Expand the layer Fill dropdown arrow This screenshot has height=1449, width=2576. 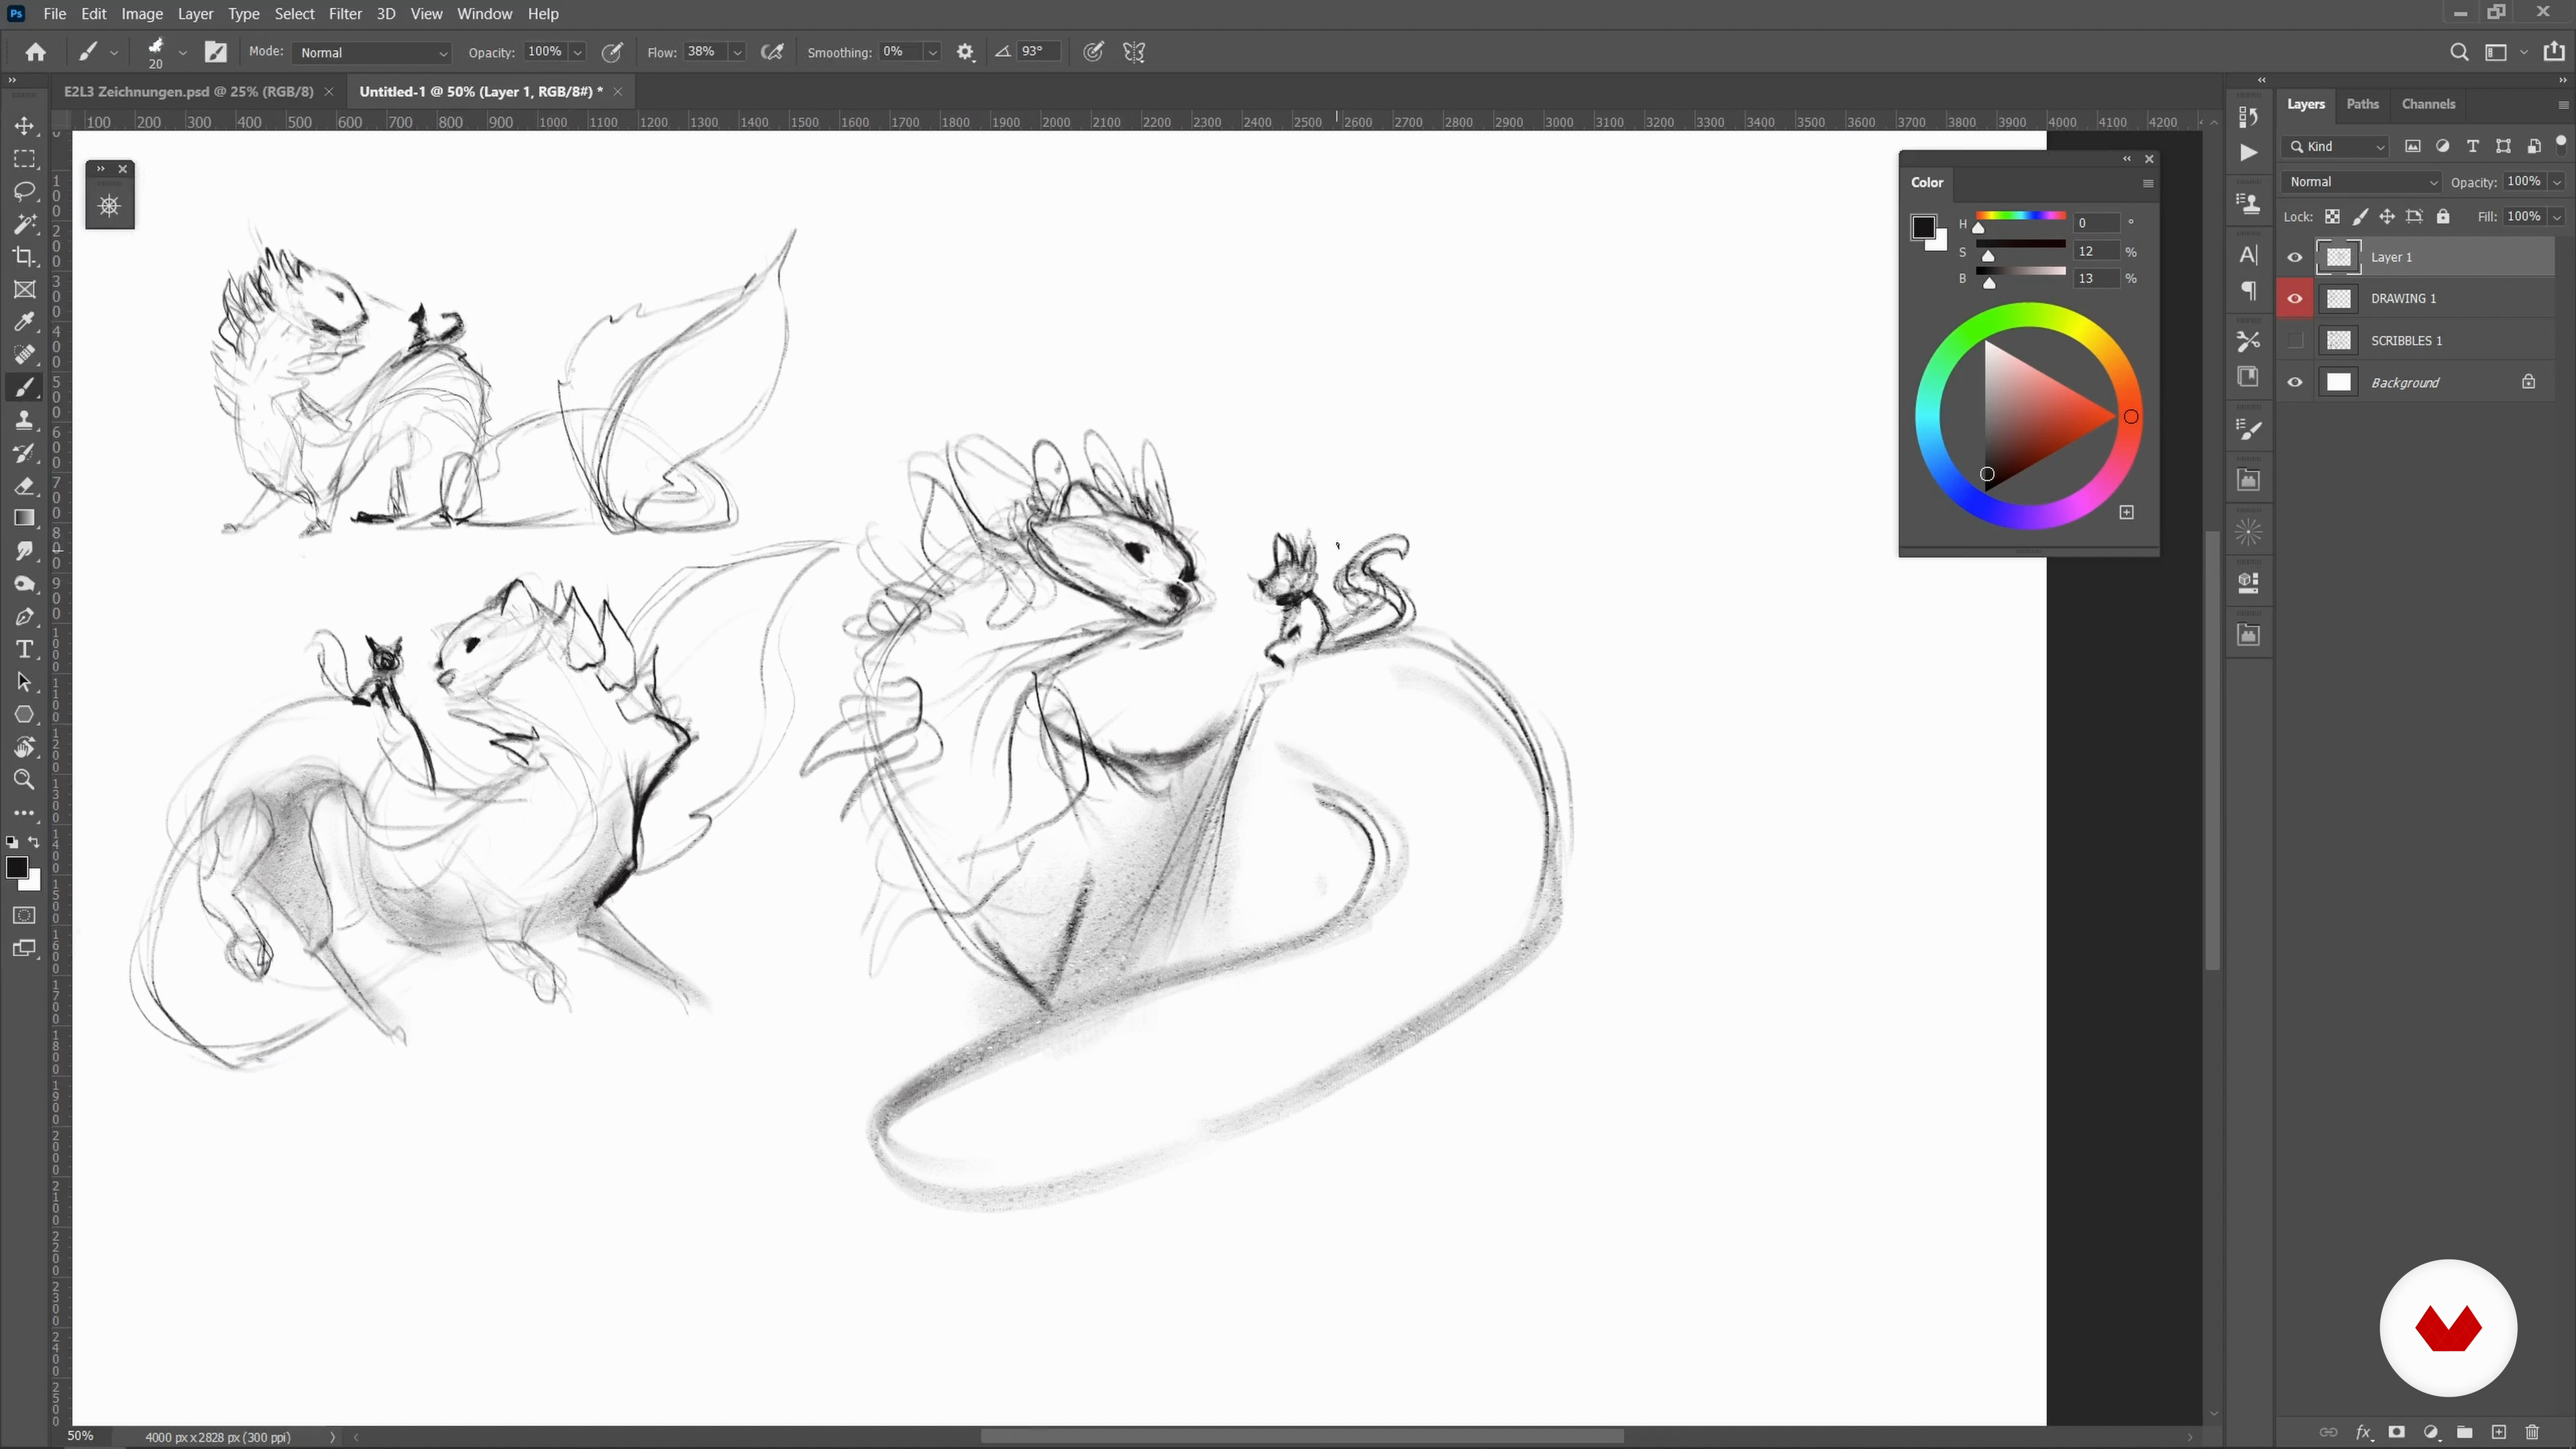(x=2557, y=217)
